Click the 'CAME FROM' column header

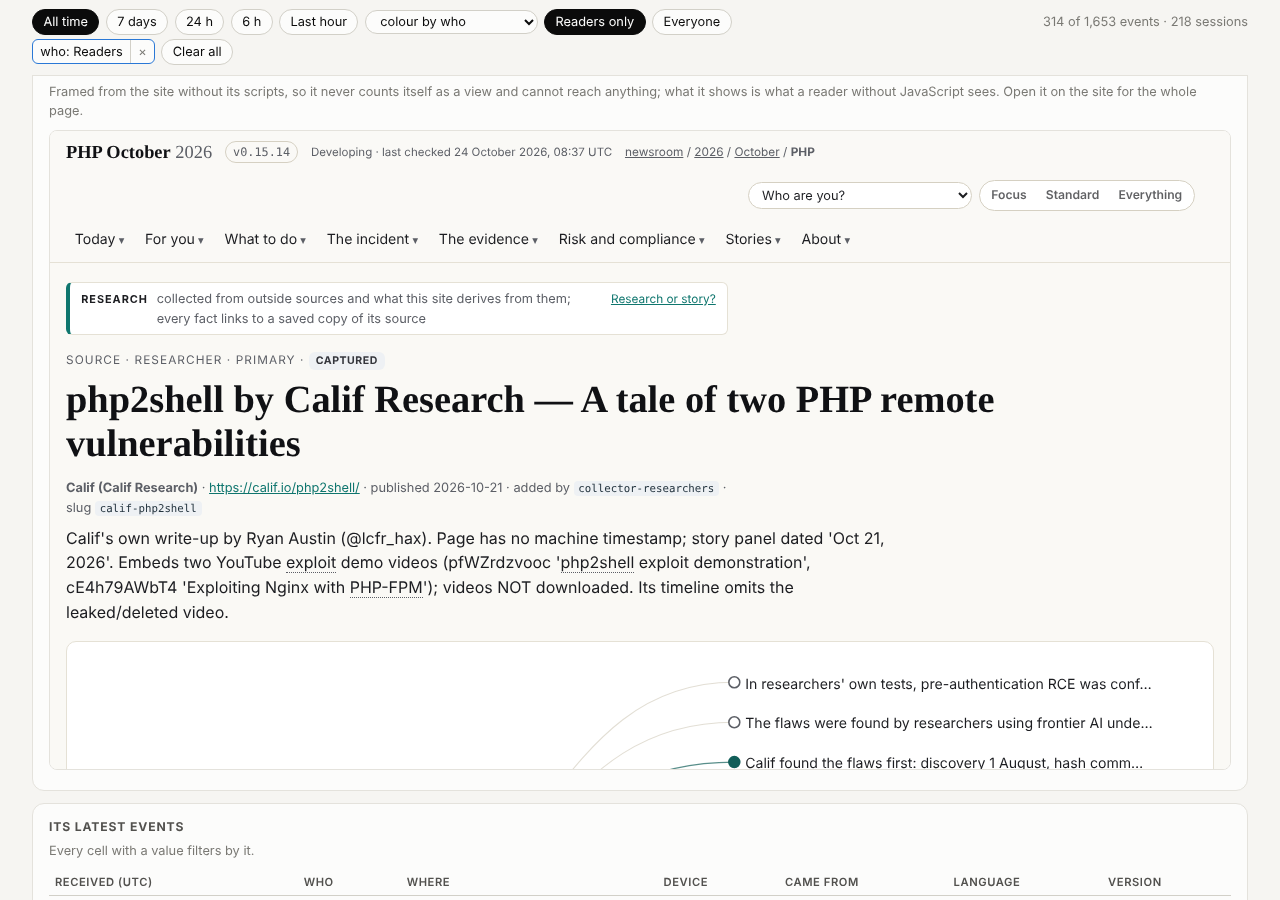point(822,882)
